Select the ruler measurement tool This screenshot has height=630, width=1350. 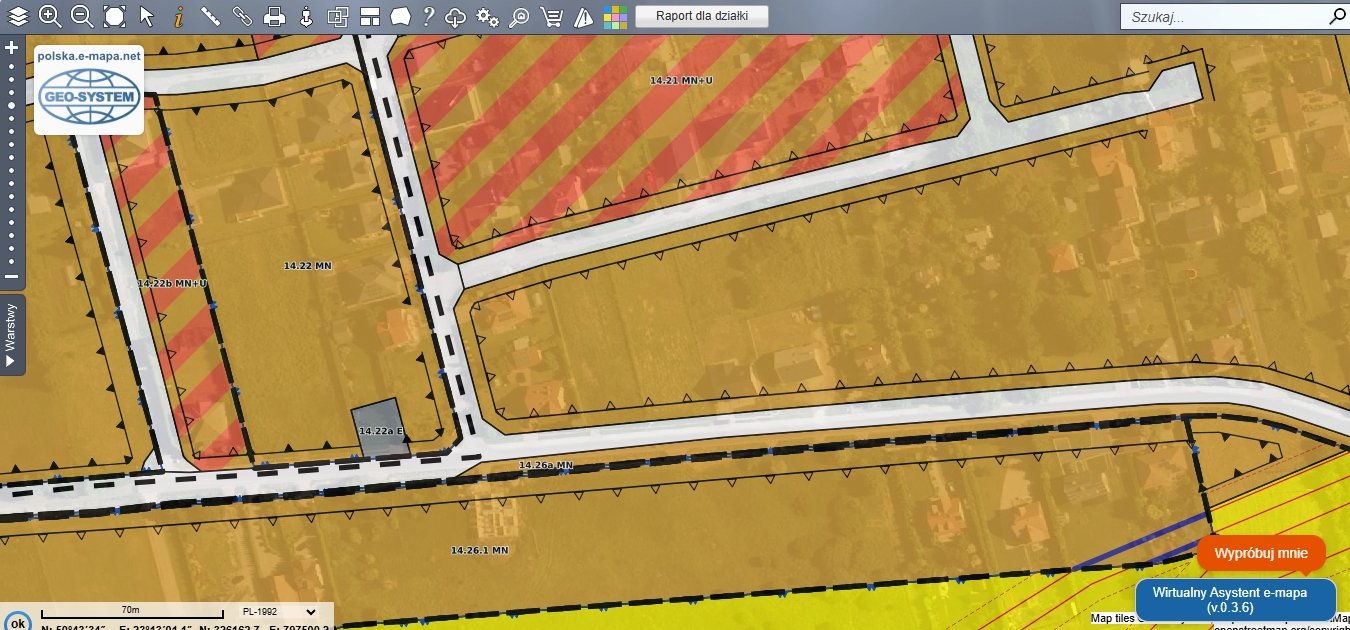[210, 16]
